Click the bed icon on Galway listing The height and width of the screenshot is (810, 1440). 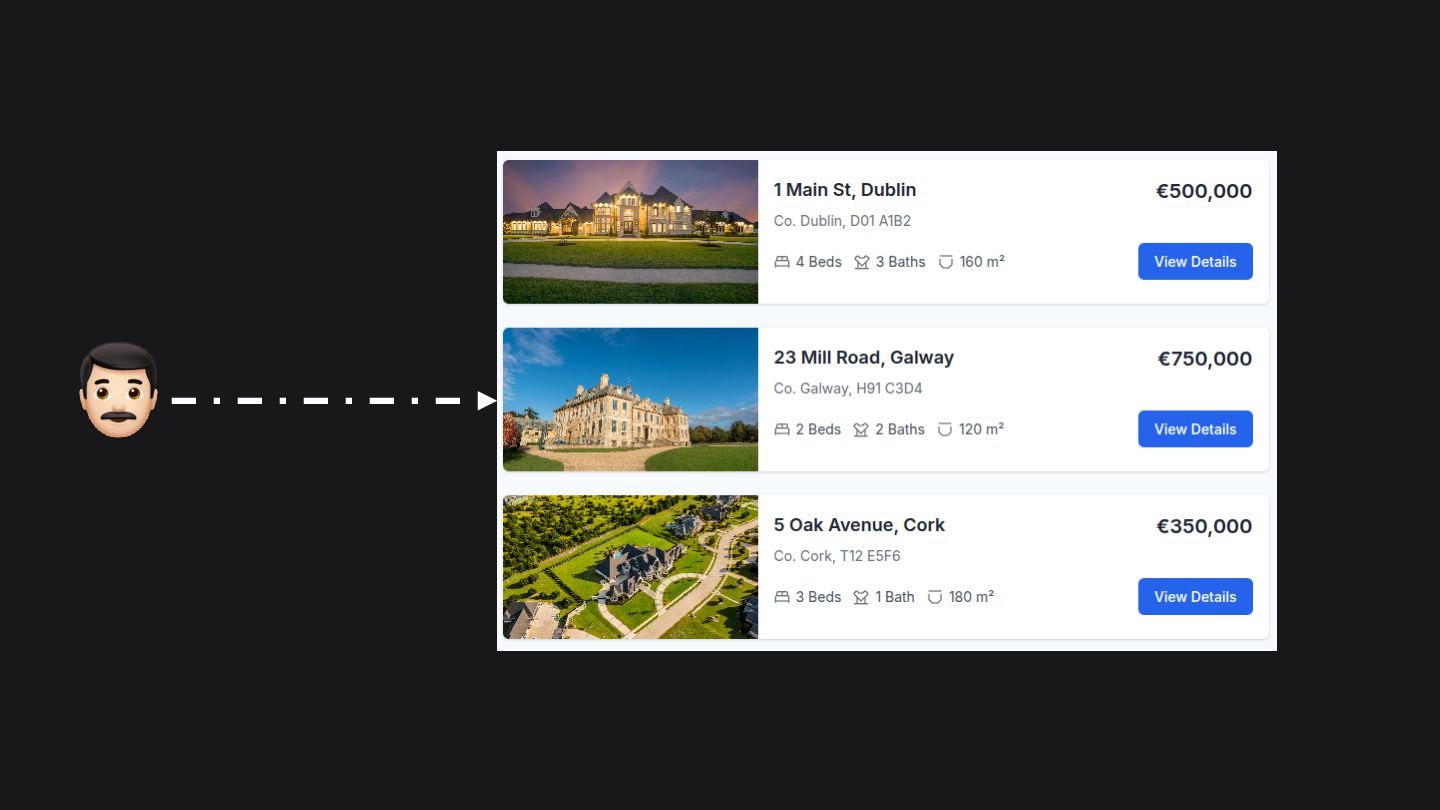(782, 429)
